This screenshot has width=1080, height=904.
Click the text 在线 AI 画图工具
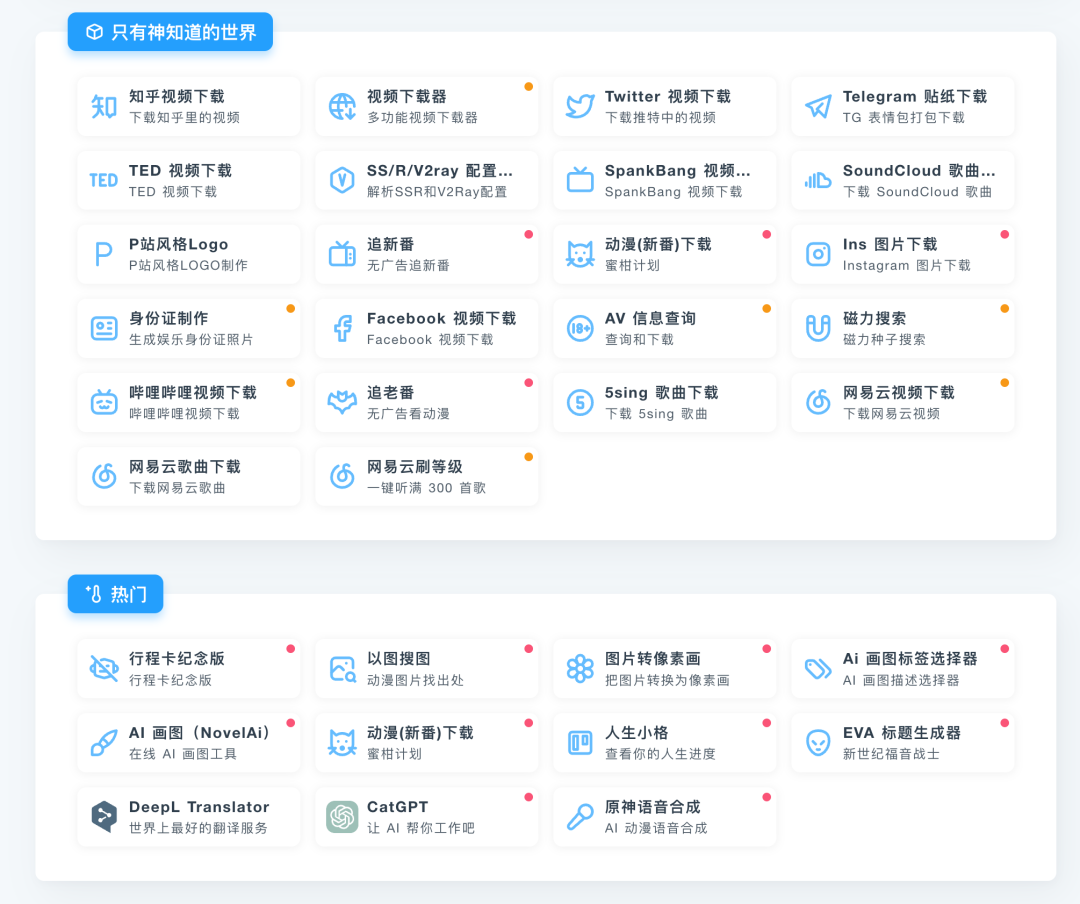183,754
